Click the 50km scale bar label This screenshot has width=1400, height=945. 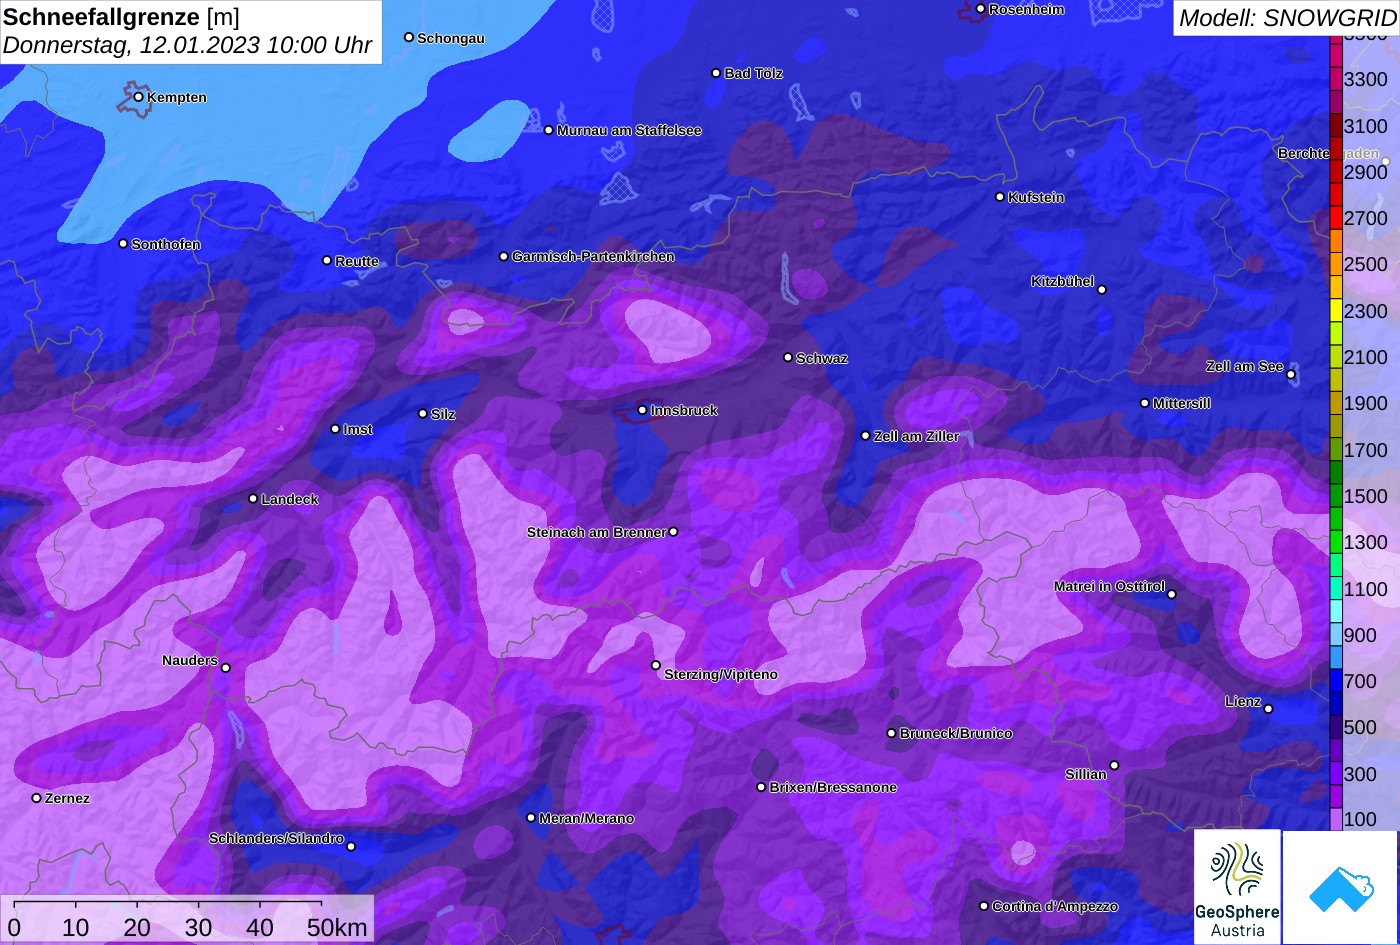(337, 927)
